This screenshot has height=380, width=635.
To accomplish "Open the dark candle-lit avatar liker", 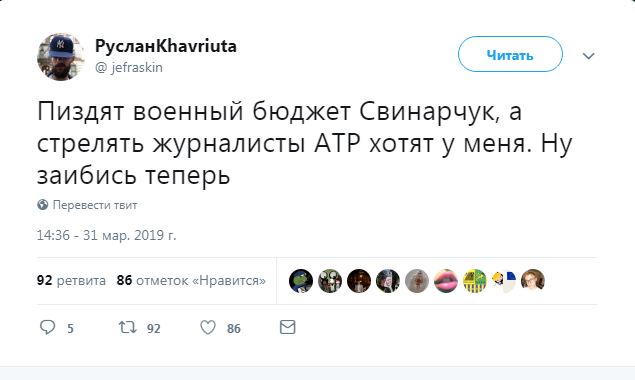I will point(359,281).
